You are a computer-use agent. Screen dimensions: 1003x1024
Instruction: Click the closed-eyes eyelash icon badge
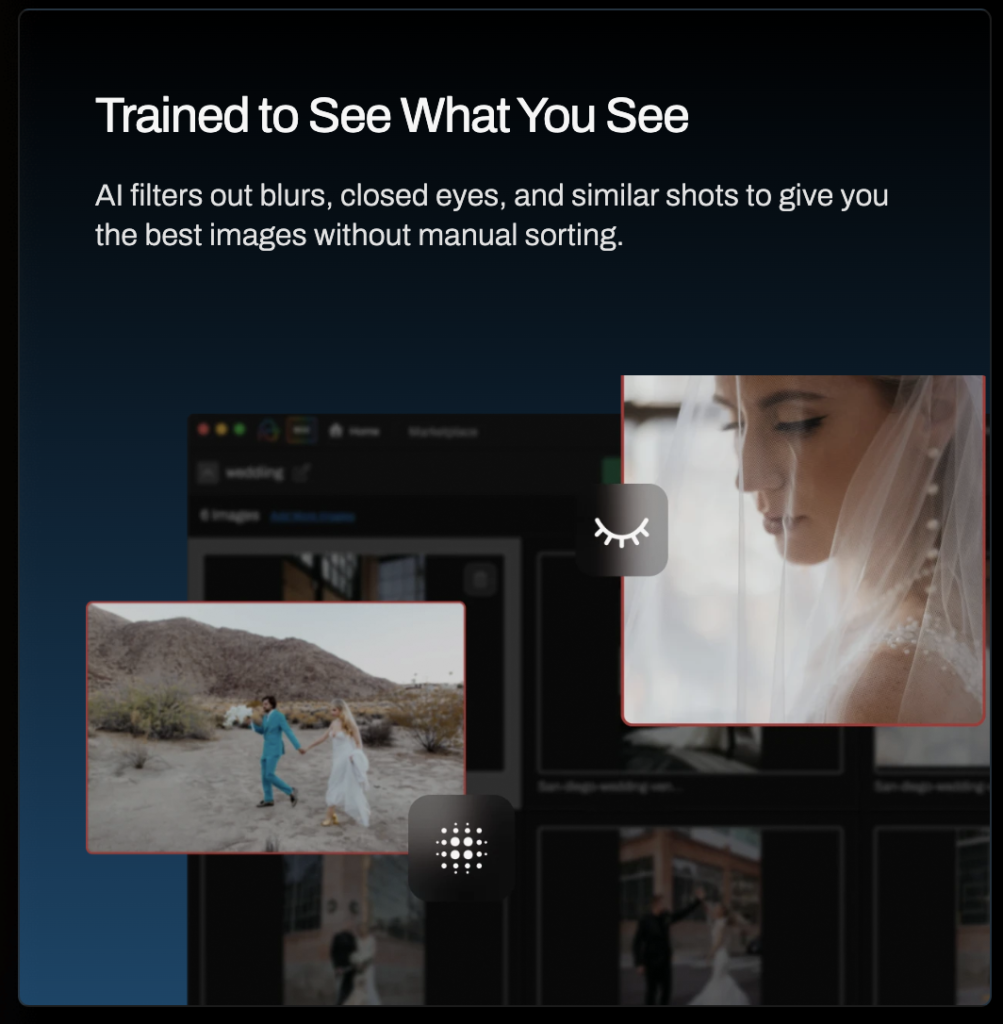622,530
